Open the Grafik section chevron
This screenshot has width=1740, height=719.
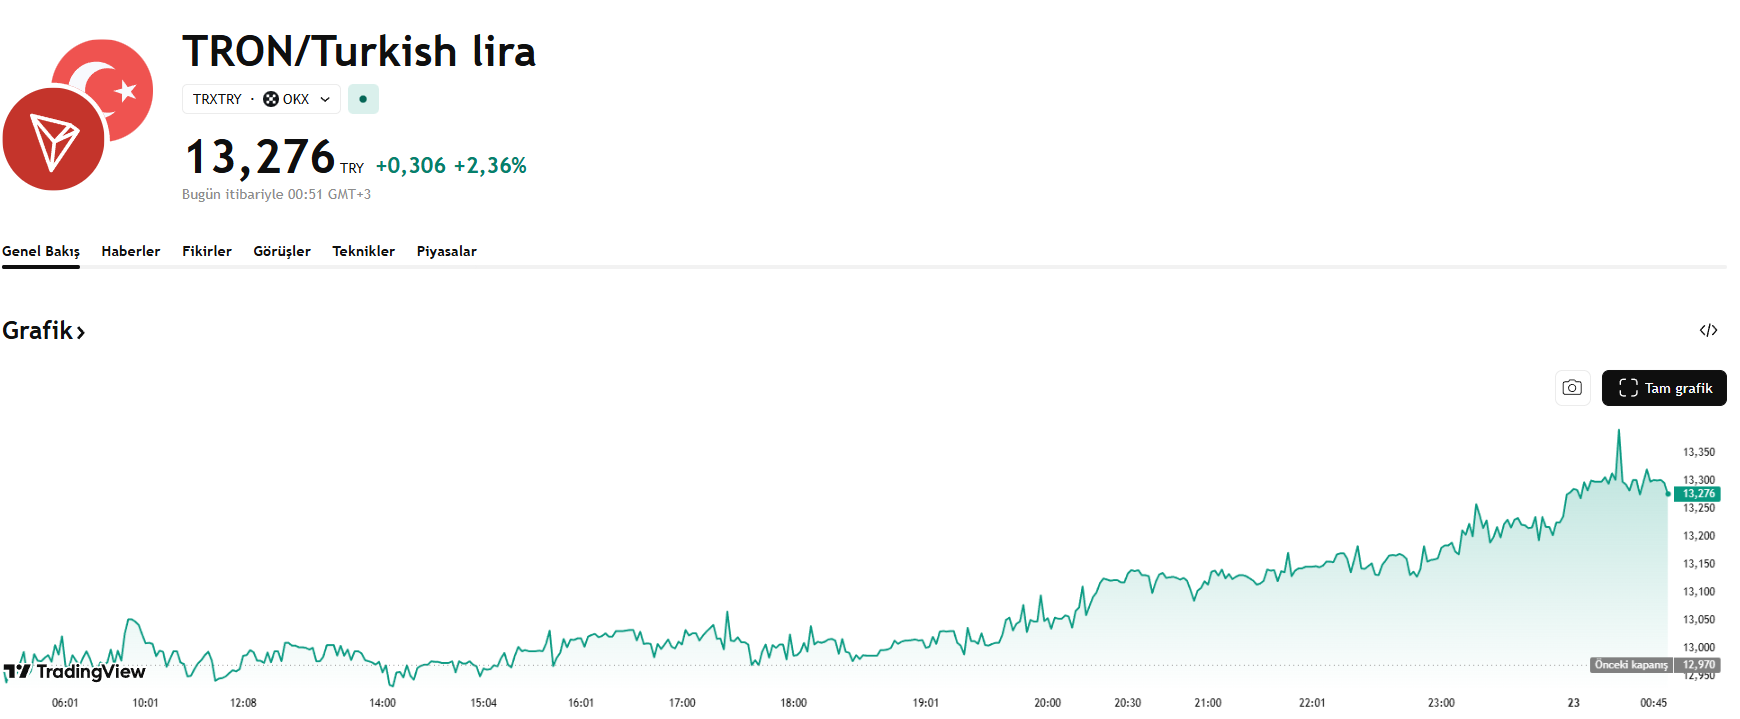coord(81,332)
